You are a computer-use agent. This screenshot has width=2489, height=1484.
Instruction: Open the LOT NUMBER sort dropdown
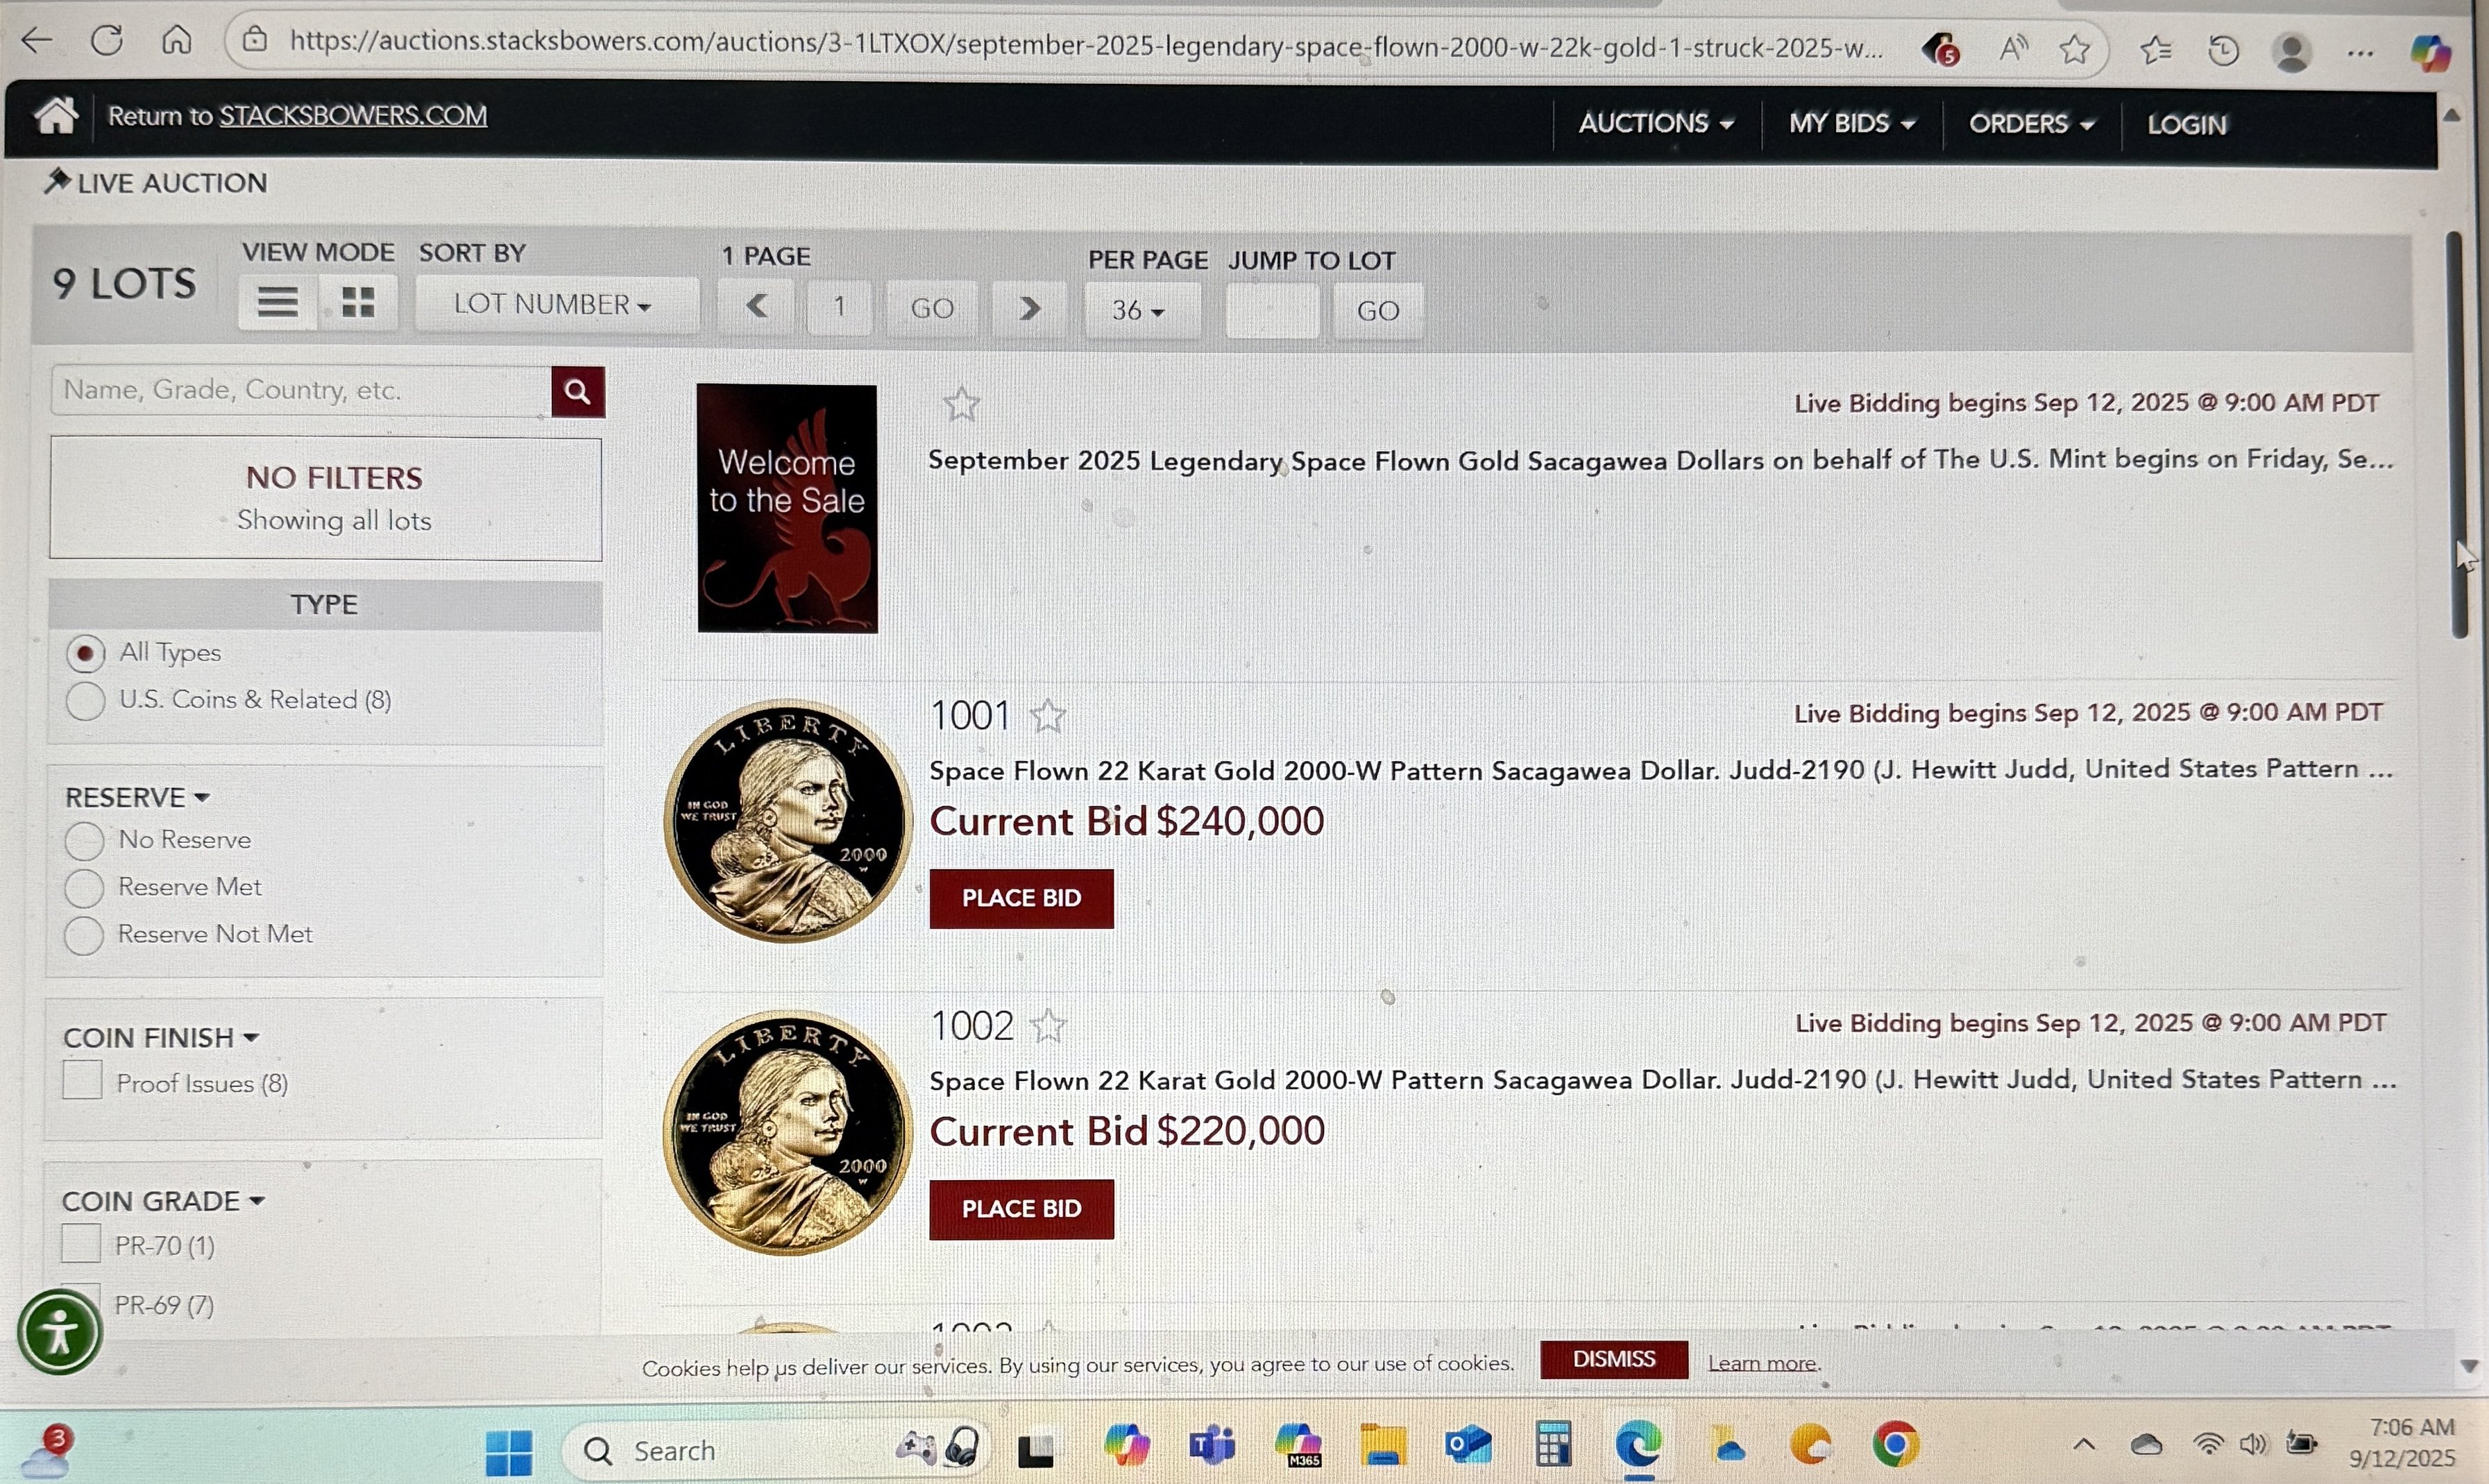pyautogui.click(x=556, y=304)
